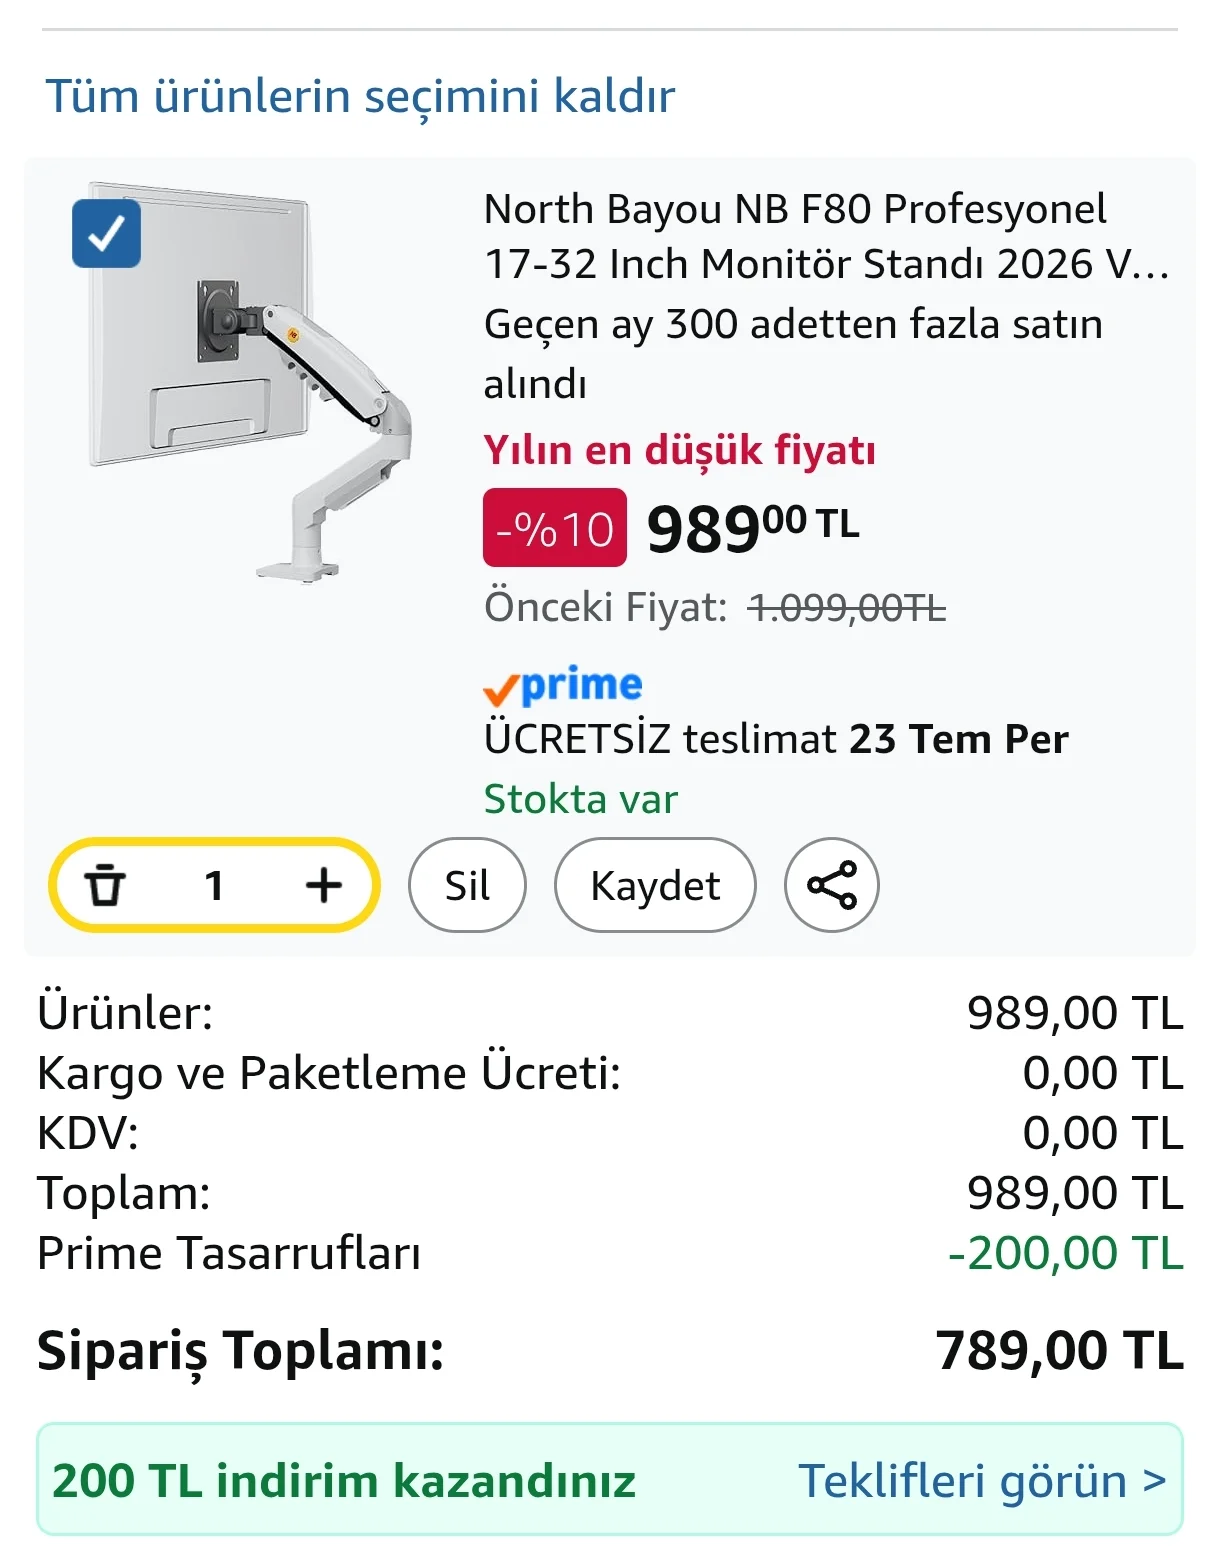The image size is (1220, 1562).
Task: Click the trash icon in quantity stepper
Action: pos(105,885)
